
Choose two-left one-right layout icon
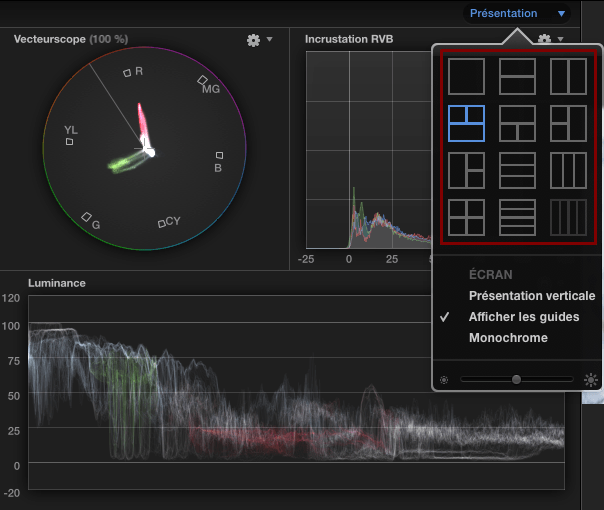click(x=568, y=123)
